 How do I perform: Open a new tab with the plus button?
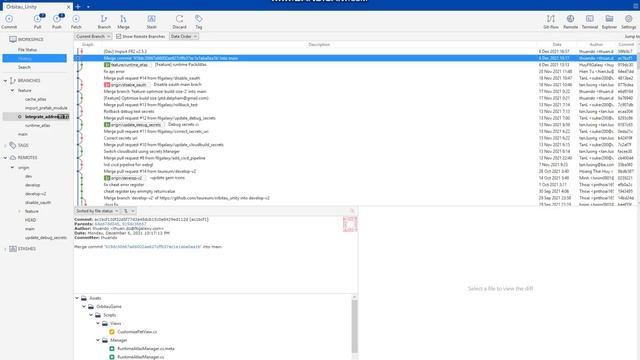[78, 7]
